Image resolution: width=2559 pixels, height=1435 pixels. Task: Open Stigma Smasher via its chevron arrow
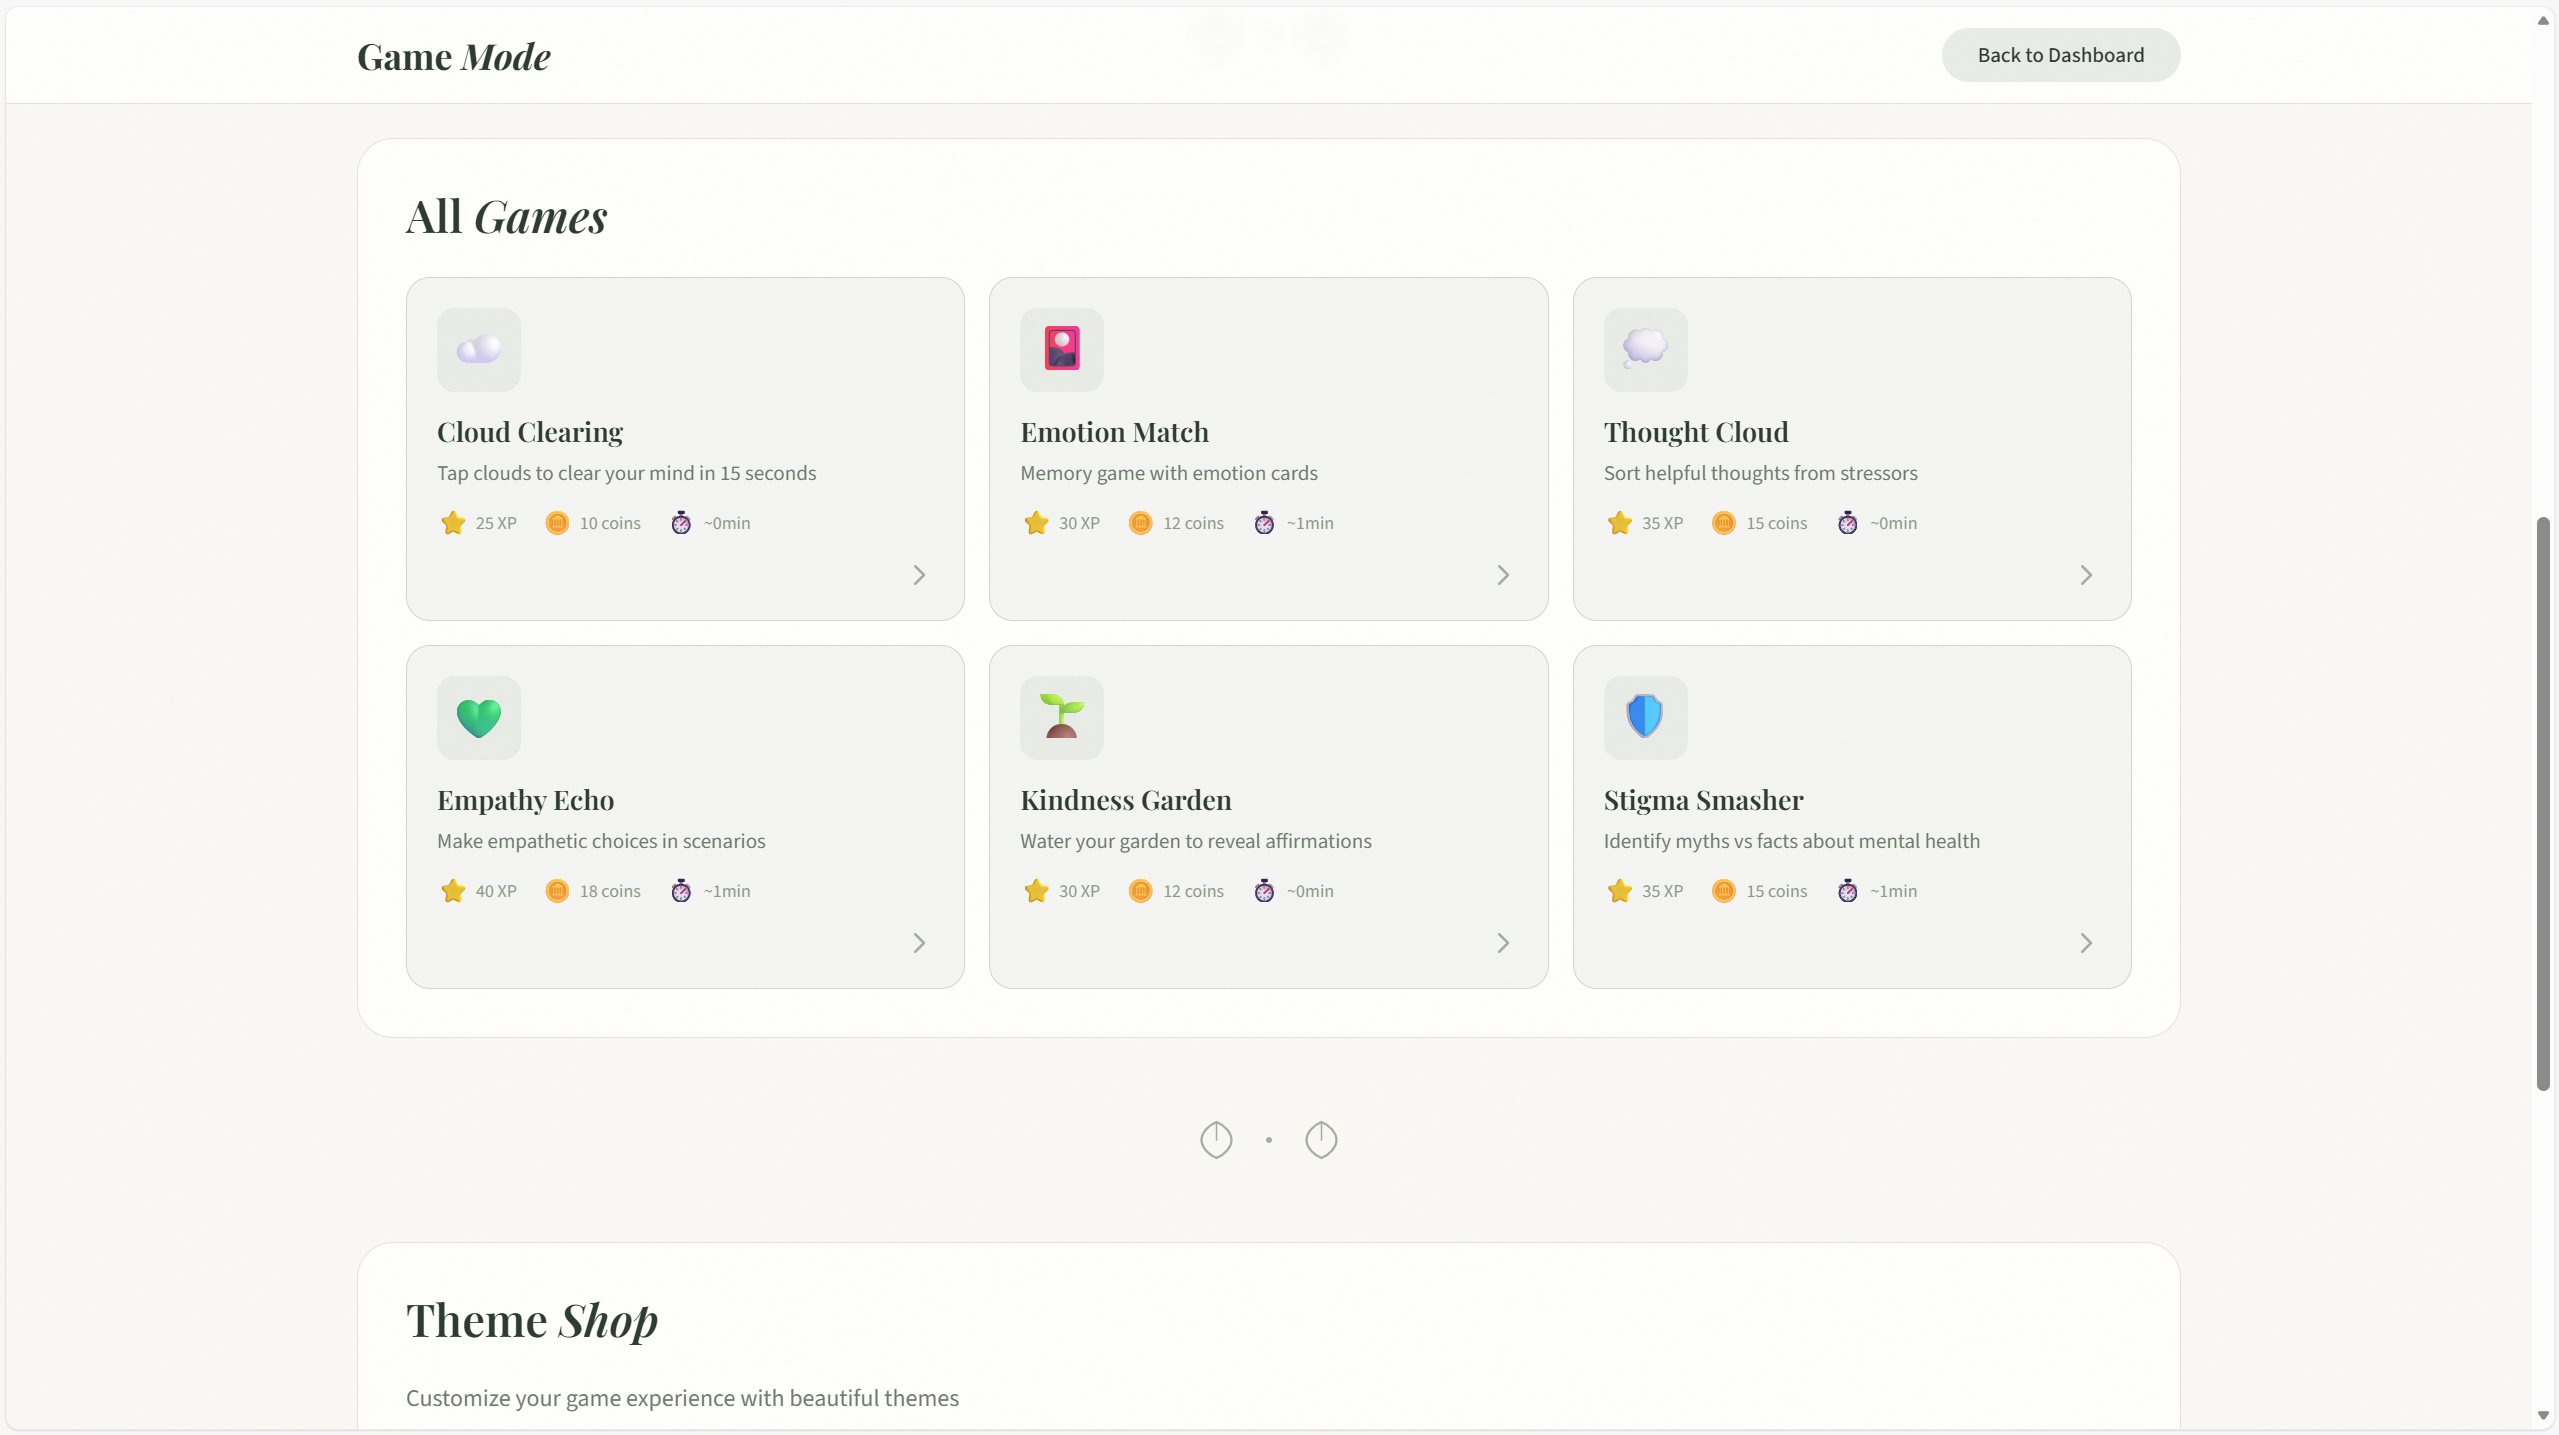point(2085,943)
